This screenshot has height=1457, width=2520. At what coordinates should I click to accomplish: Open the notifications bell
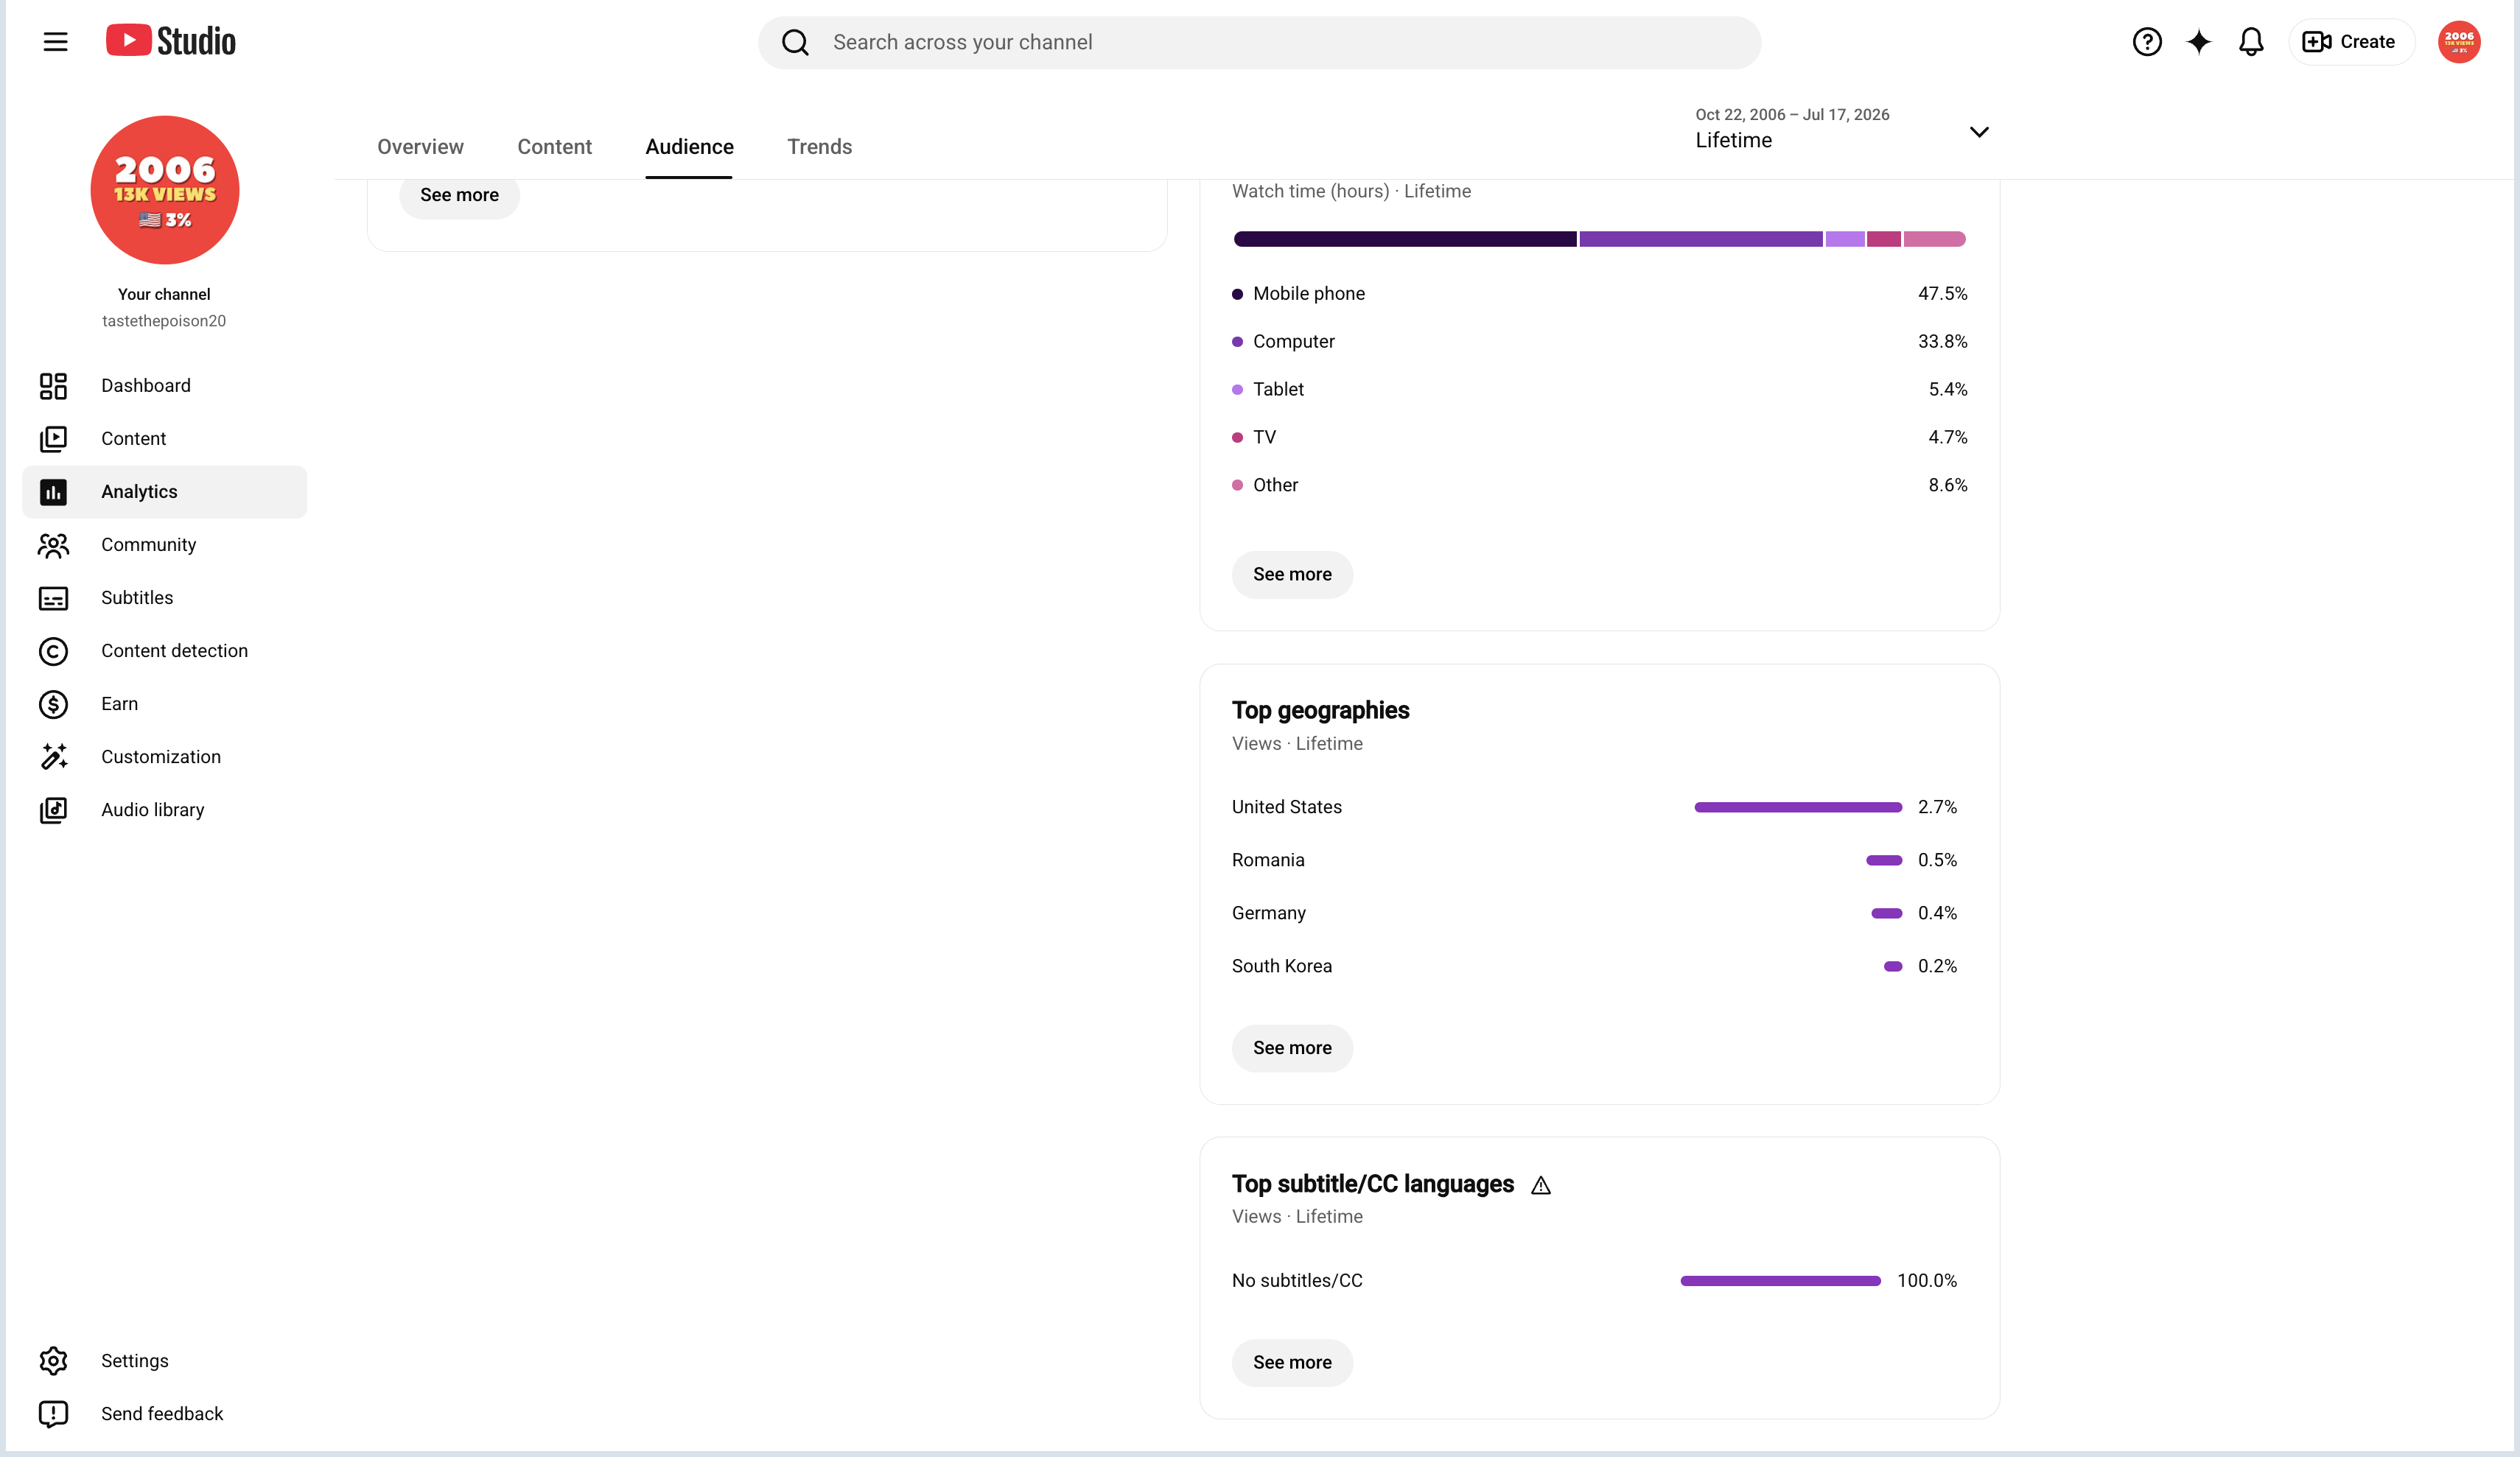click(x=2250, y=42)
